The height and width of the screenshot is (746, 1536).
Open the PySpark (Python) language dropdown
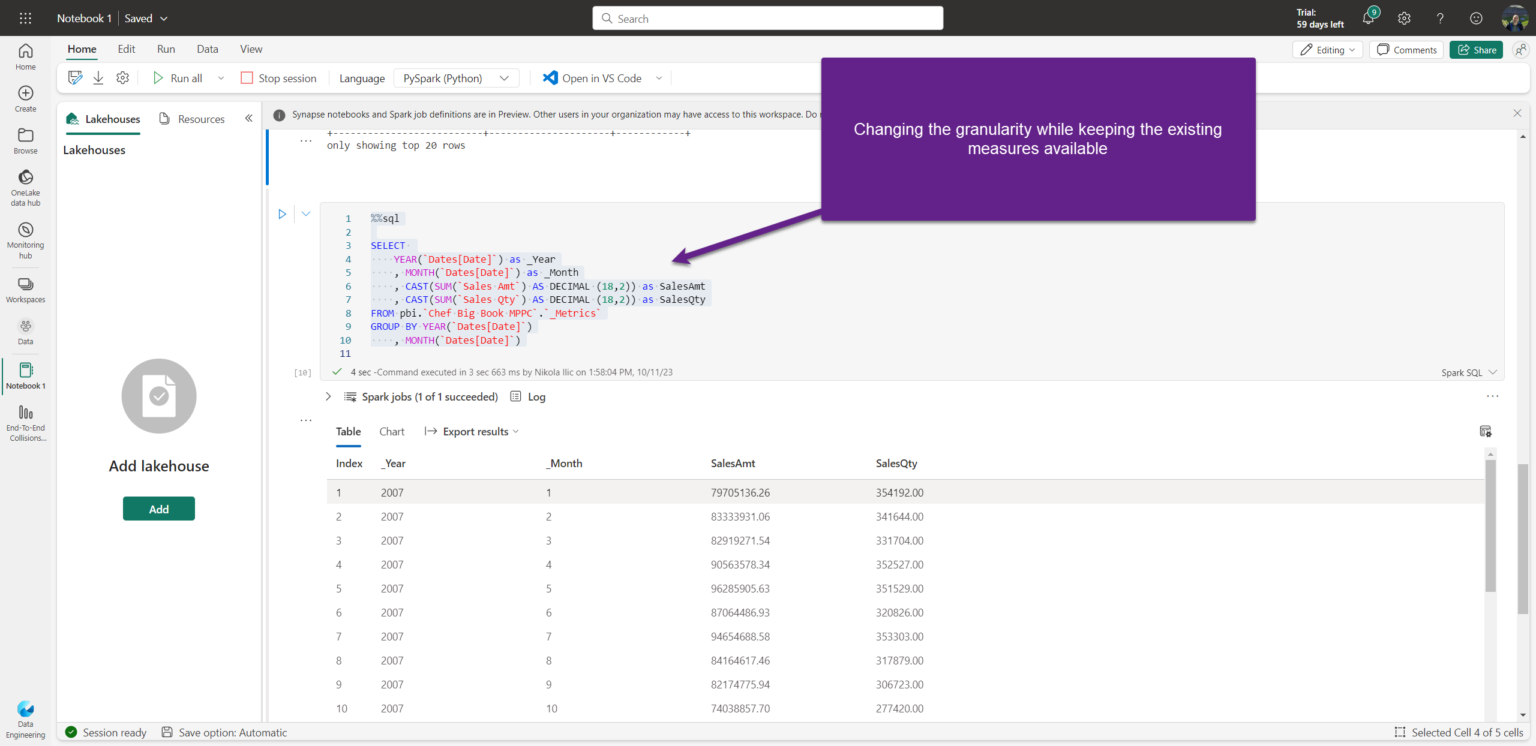[x=456, y=78]
